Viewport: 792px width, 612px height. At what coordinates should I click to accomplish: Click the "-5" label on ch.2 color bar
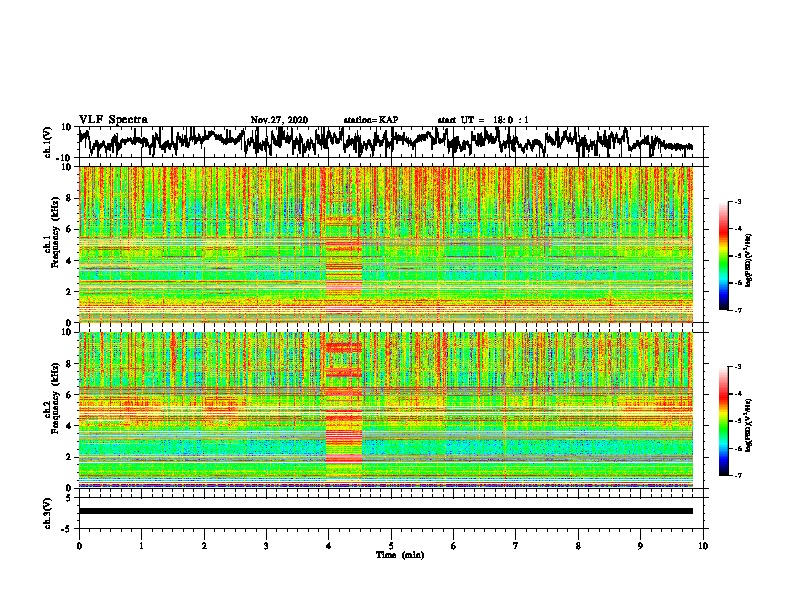coord(738,421)
